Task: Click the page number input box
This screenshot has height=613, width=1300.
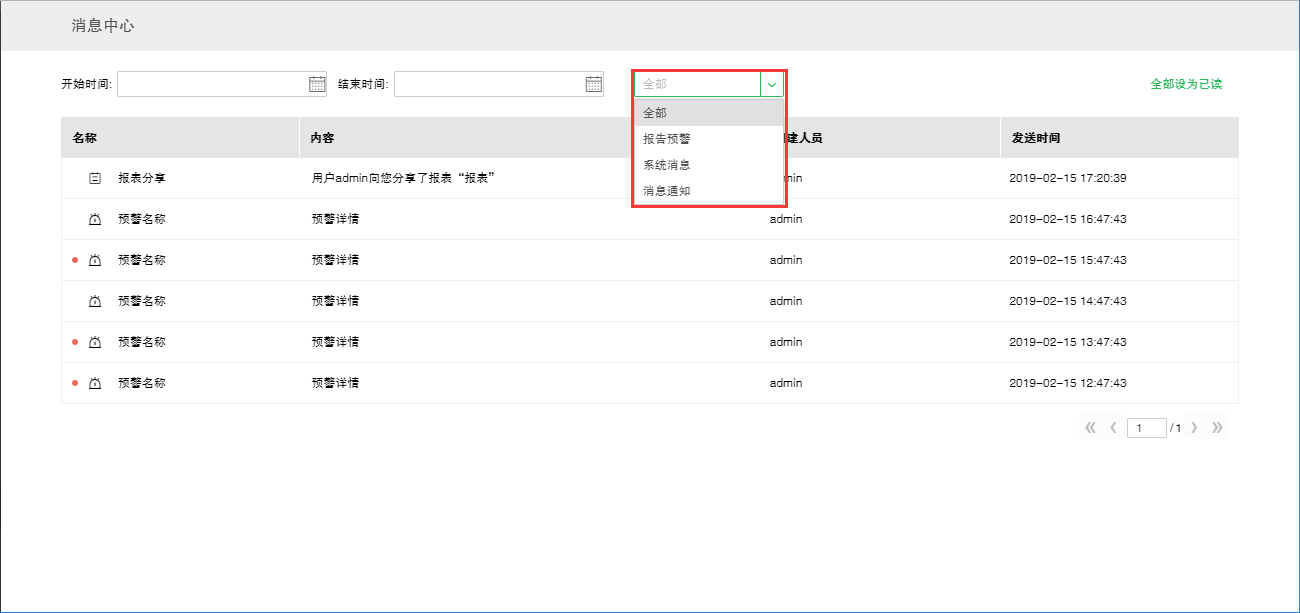Action: coord(1146,428)
